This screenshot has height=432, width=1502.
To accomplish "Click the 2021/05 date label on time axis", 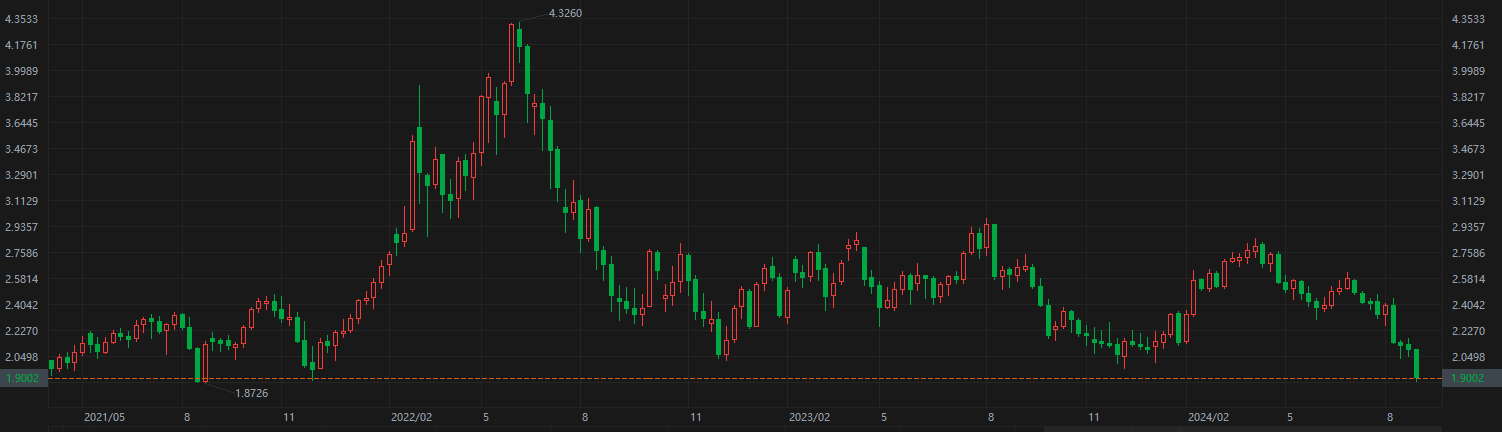I will [105, 416].
